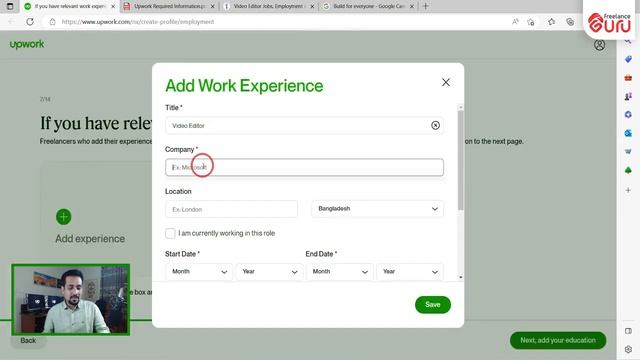This screenshot has width=640, height=360.
Task: Click the dialog scrollbar down arrow
Action: click(x=460, y=277)
